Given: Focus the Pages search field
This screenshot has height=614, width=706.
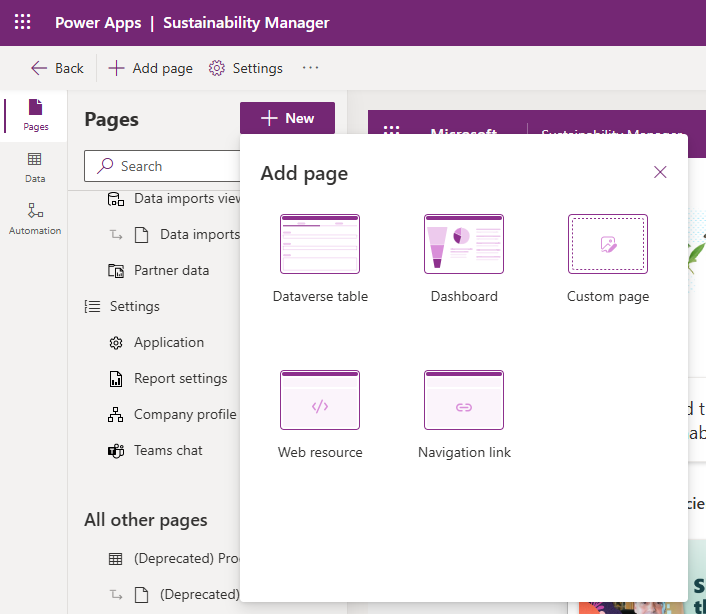Looking at the screenshot, I should (162, 166).
